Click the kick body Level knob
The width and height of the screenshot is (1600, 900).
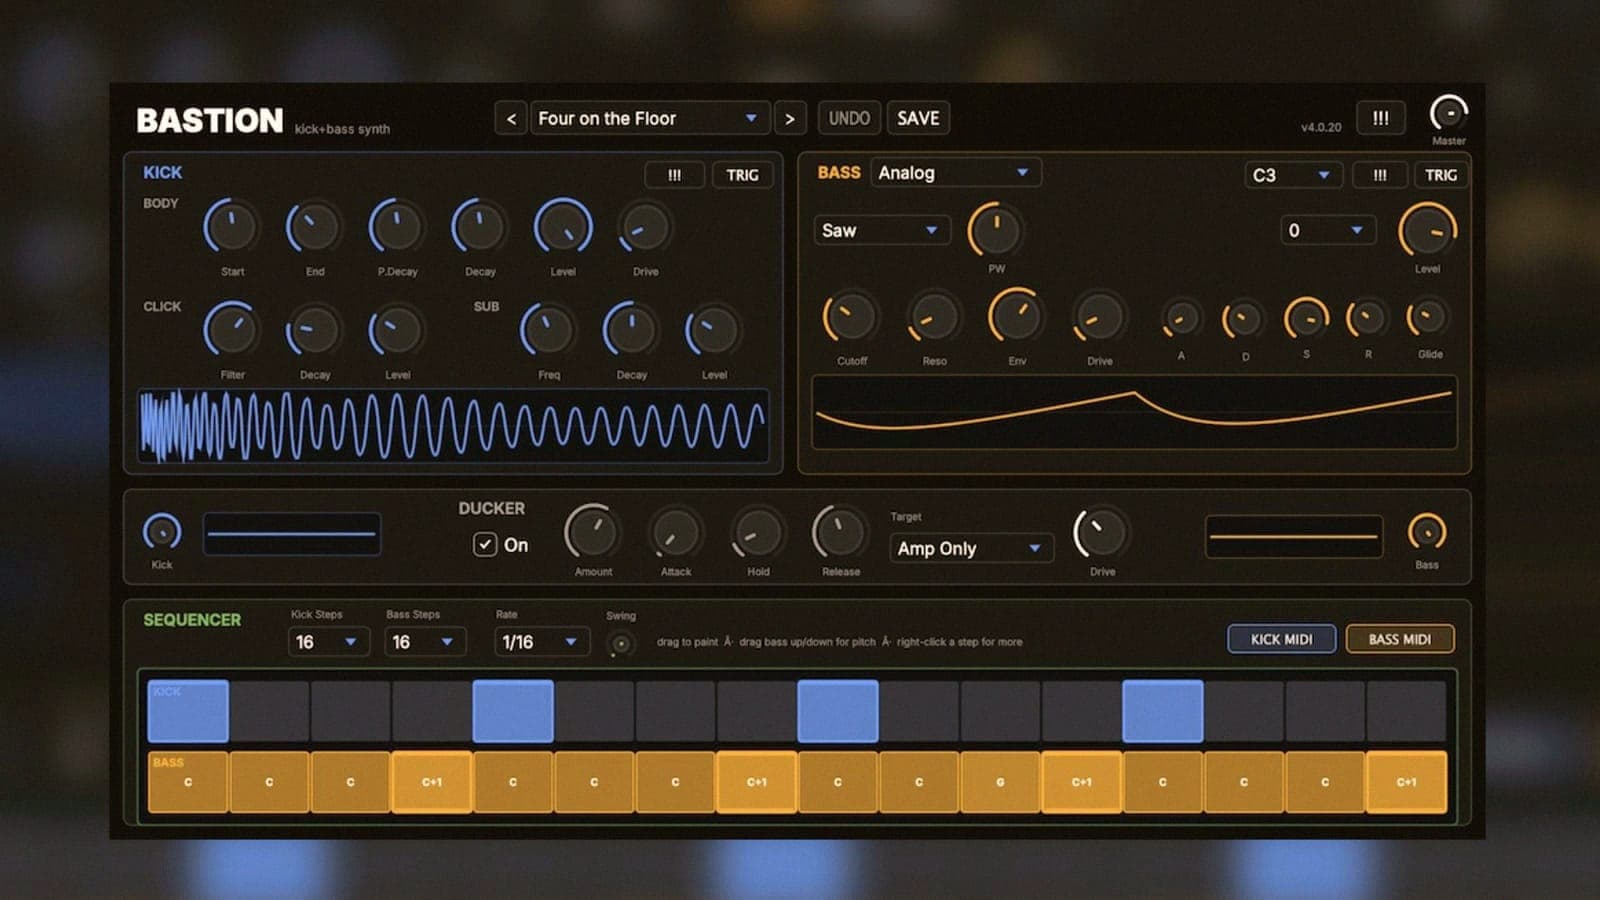tap(563, 227)
